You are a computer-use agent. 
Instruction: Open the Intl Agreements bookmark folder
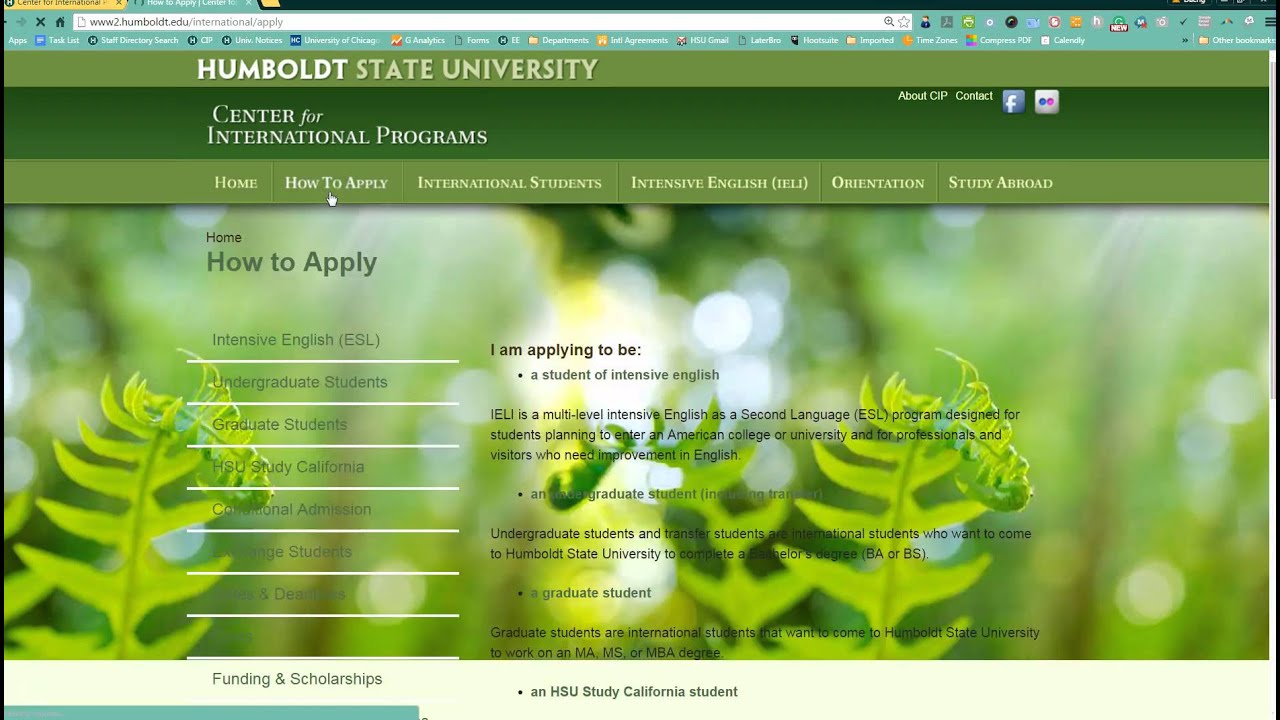[632, 41]
